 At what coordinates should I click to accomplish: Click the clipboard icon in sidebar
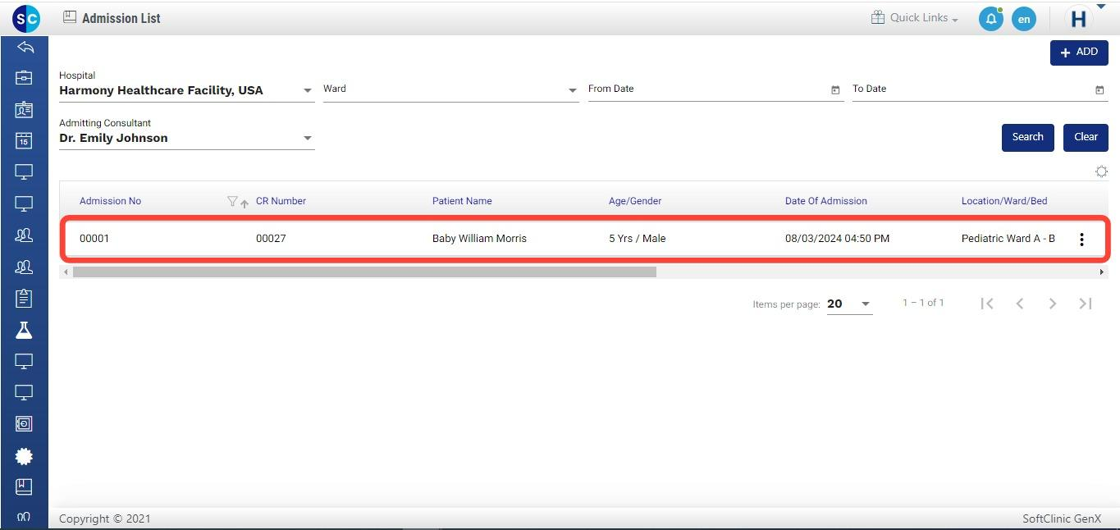(24, 298)
